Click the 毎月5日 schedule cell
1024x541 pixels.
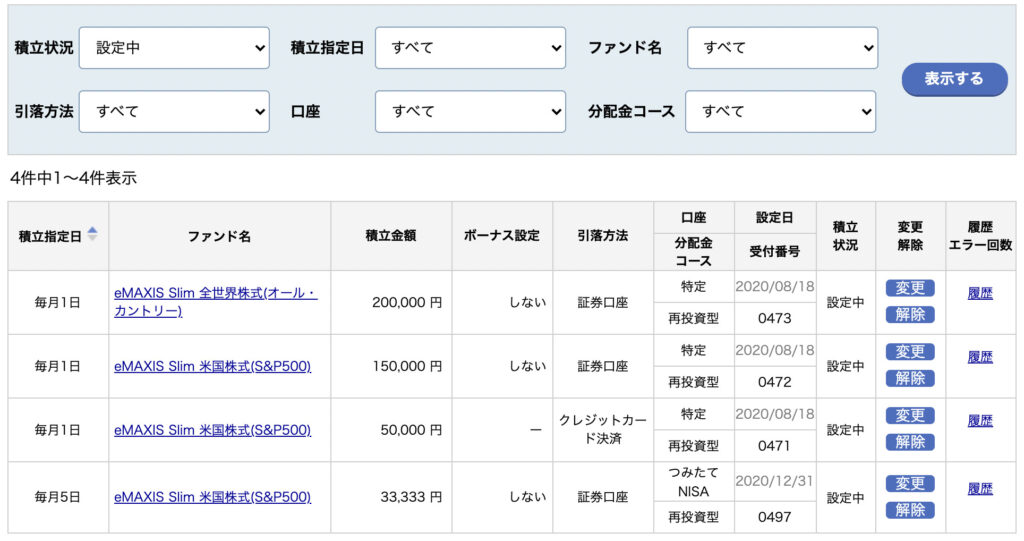click(x=58, y=497)
